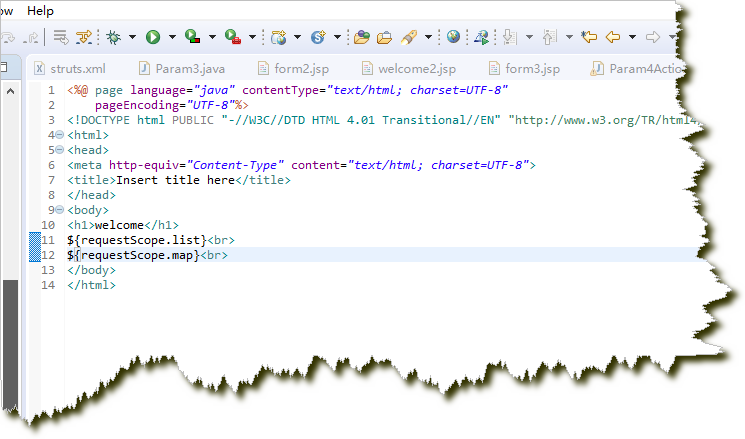Open the Previous Annotation dropdown arrow

[x=569, y=37]
